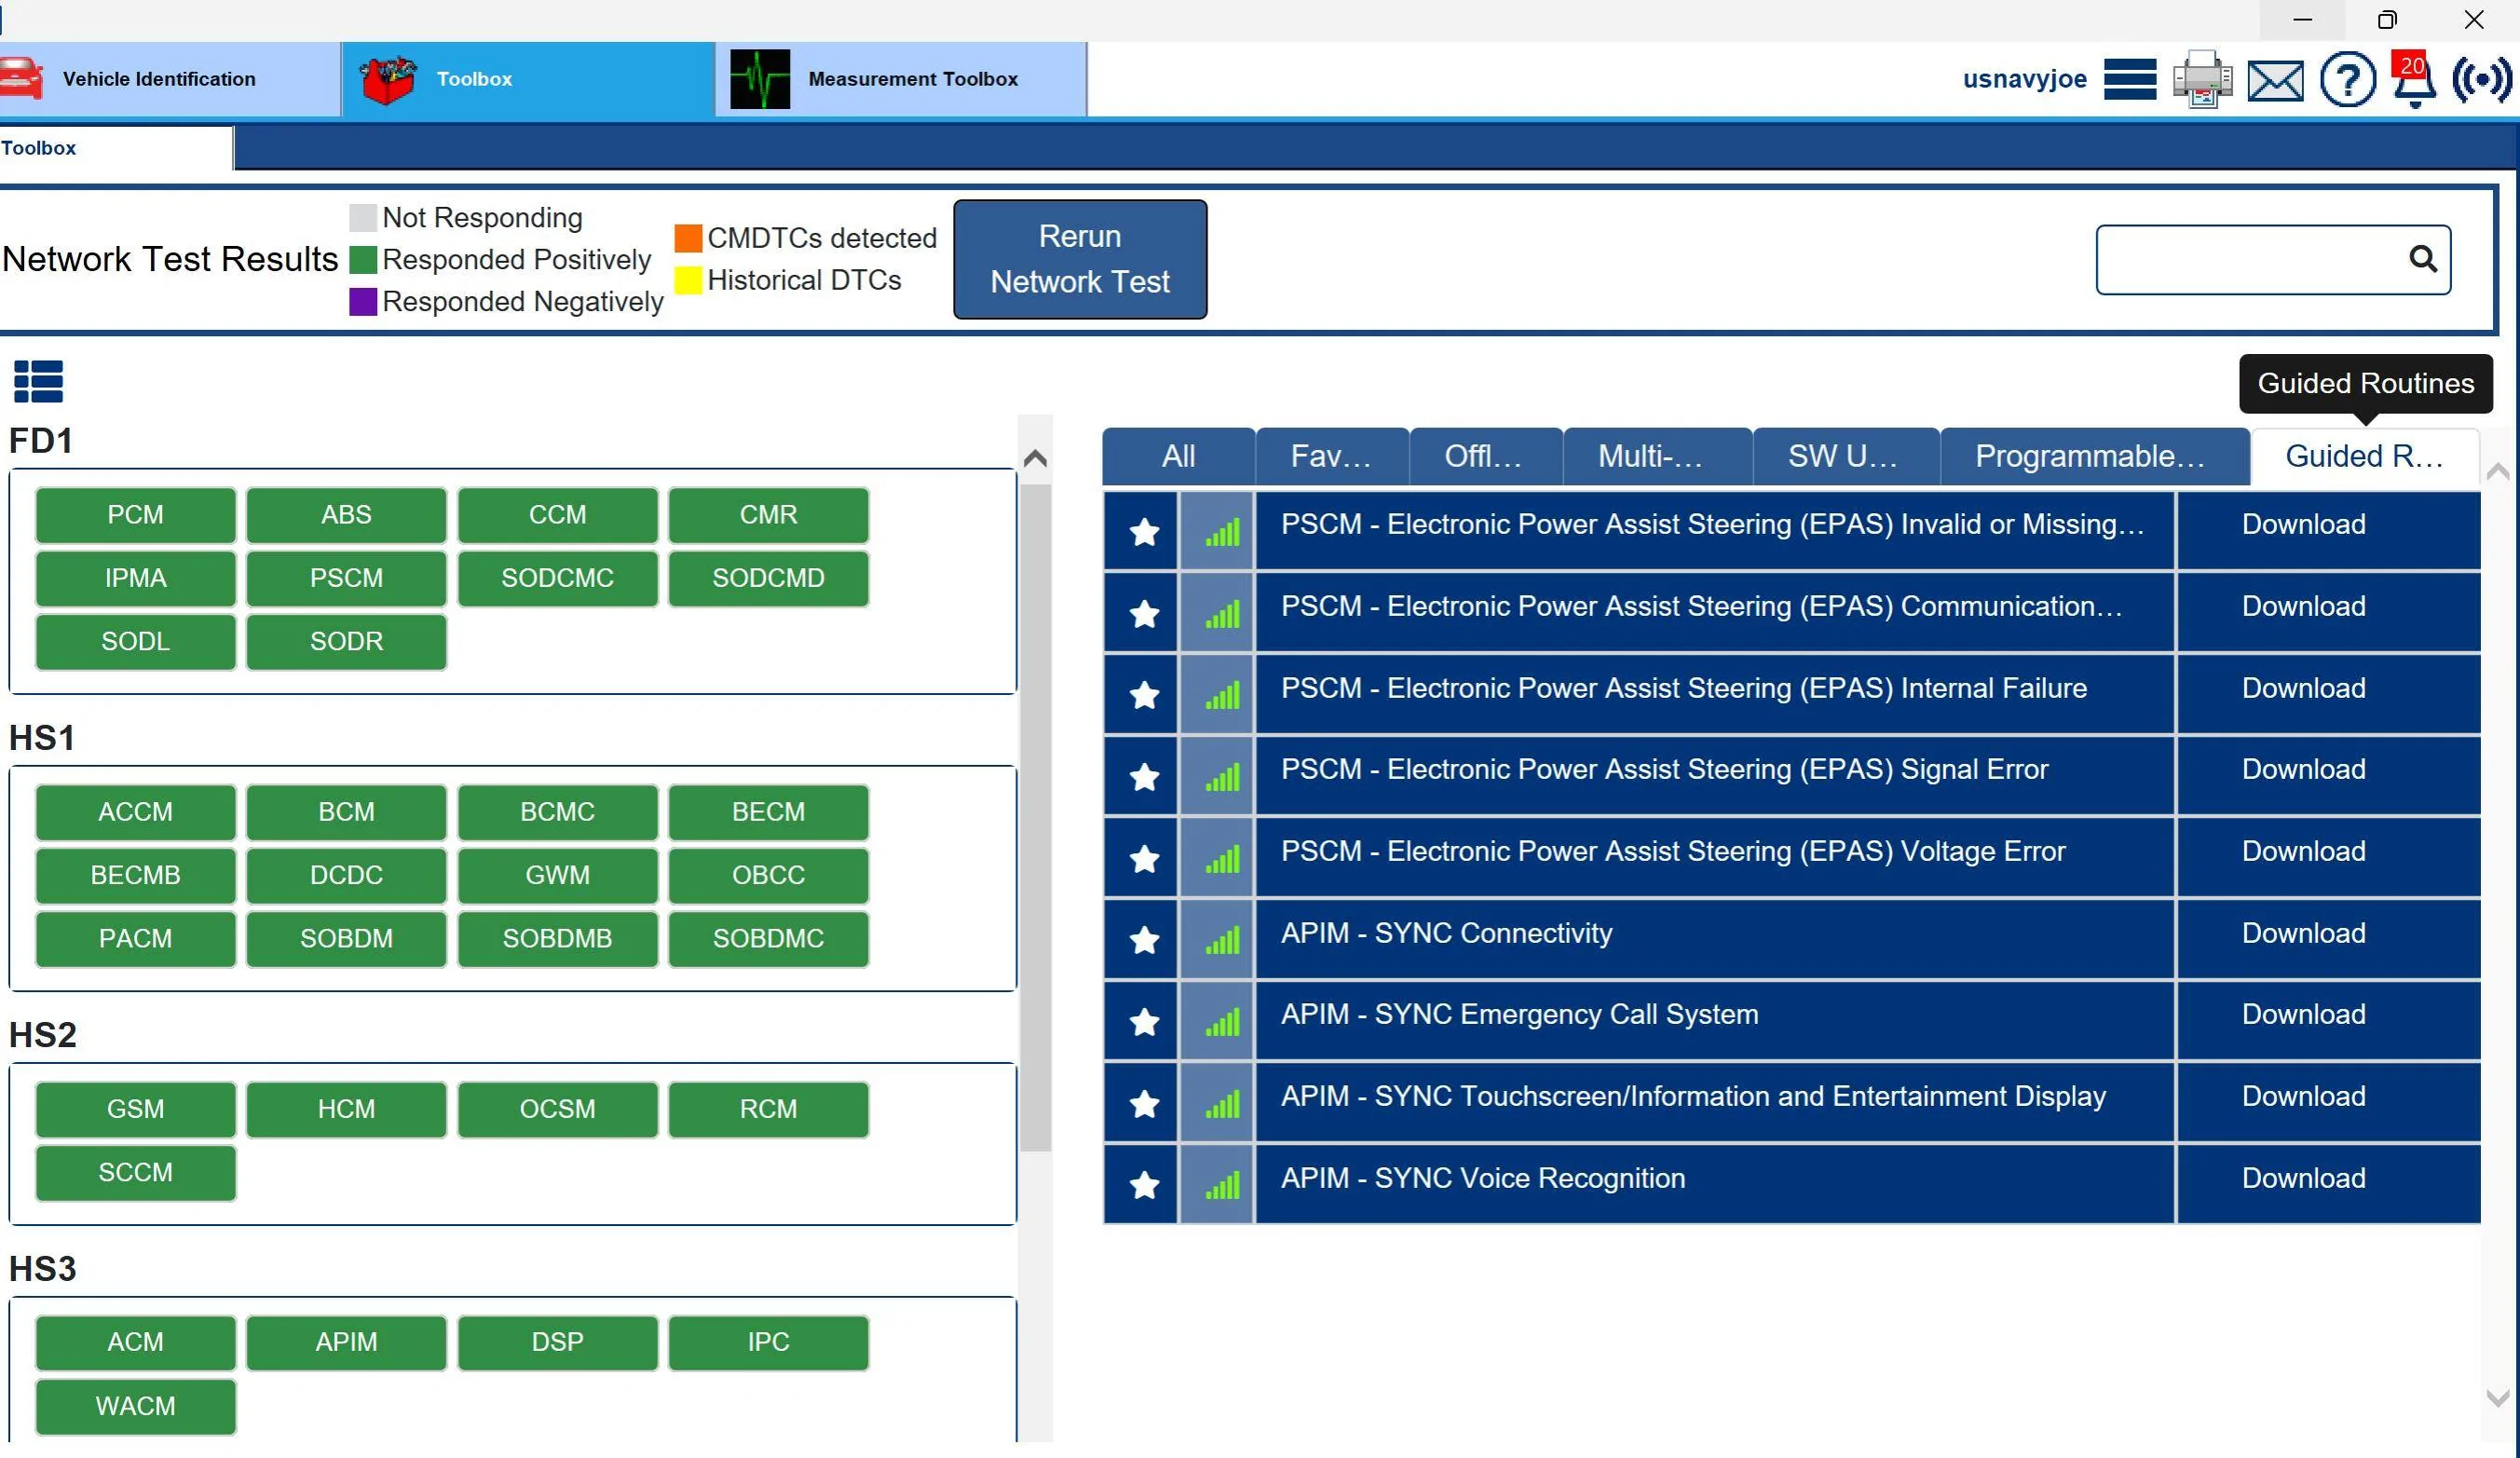This screenshot has width=2520, height=1458.
Task: Favorite star for SYNC Touchscreen row
Action: tap(1144, 1104)
